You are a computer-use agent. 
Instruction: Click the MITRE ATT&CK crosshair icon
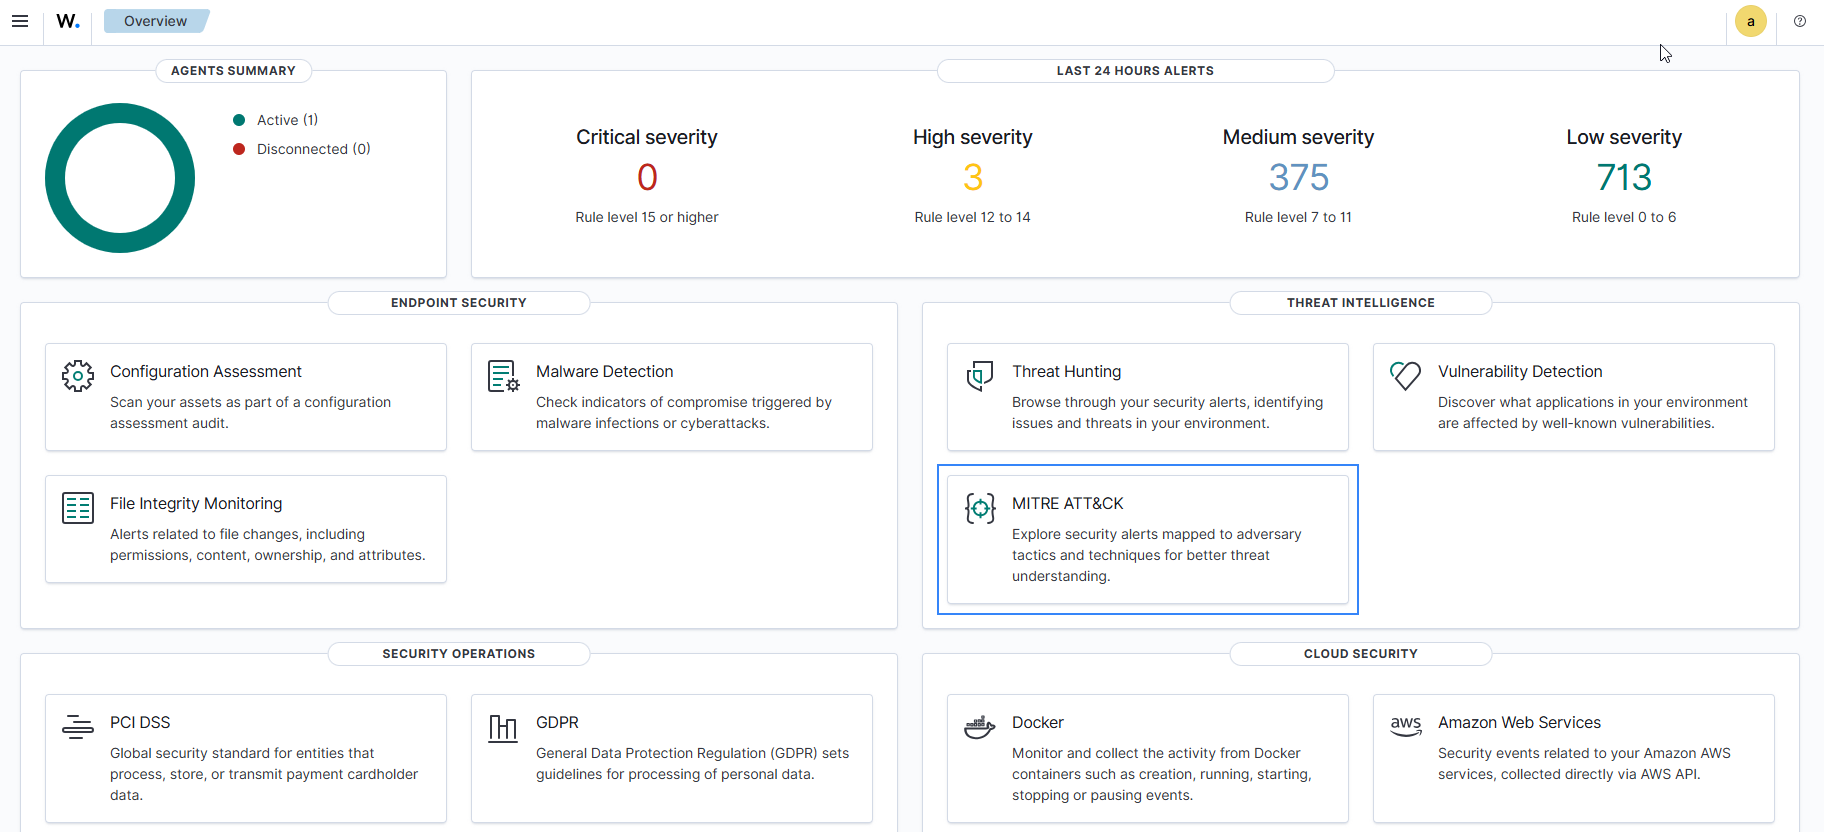980,508
